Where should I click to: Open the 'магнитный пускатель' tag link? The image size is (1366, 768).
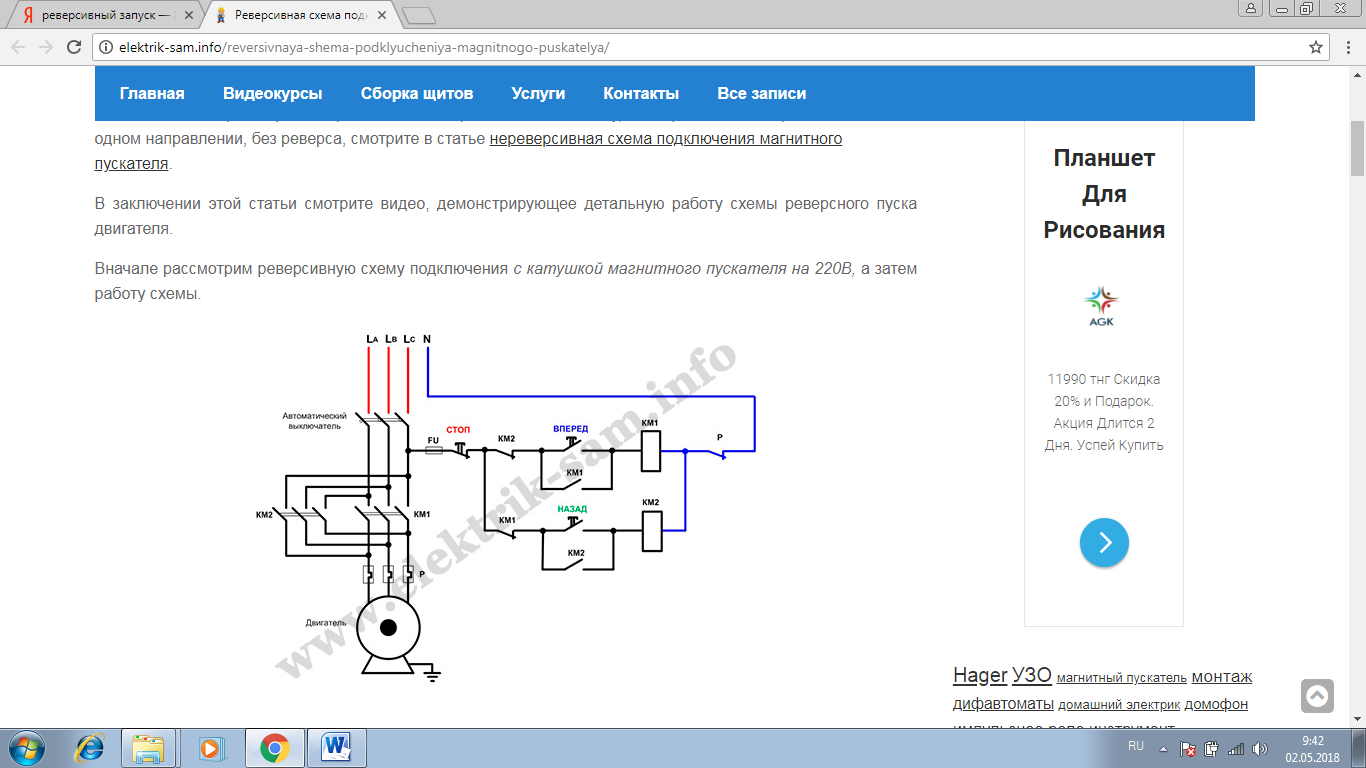(x=1122, y=678)
